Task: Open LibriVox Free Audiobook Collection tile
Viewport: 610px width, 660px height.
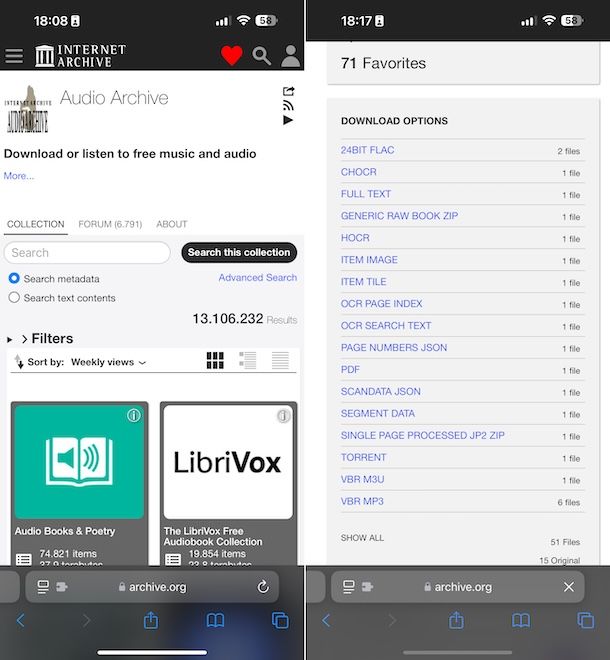Action: (229, 483)
